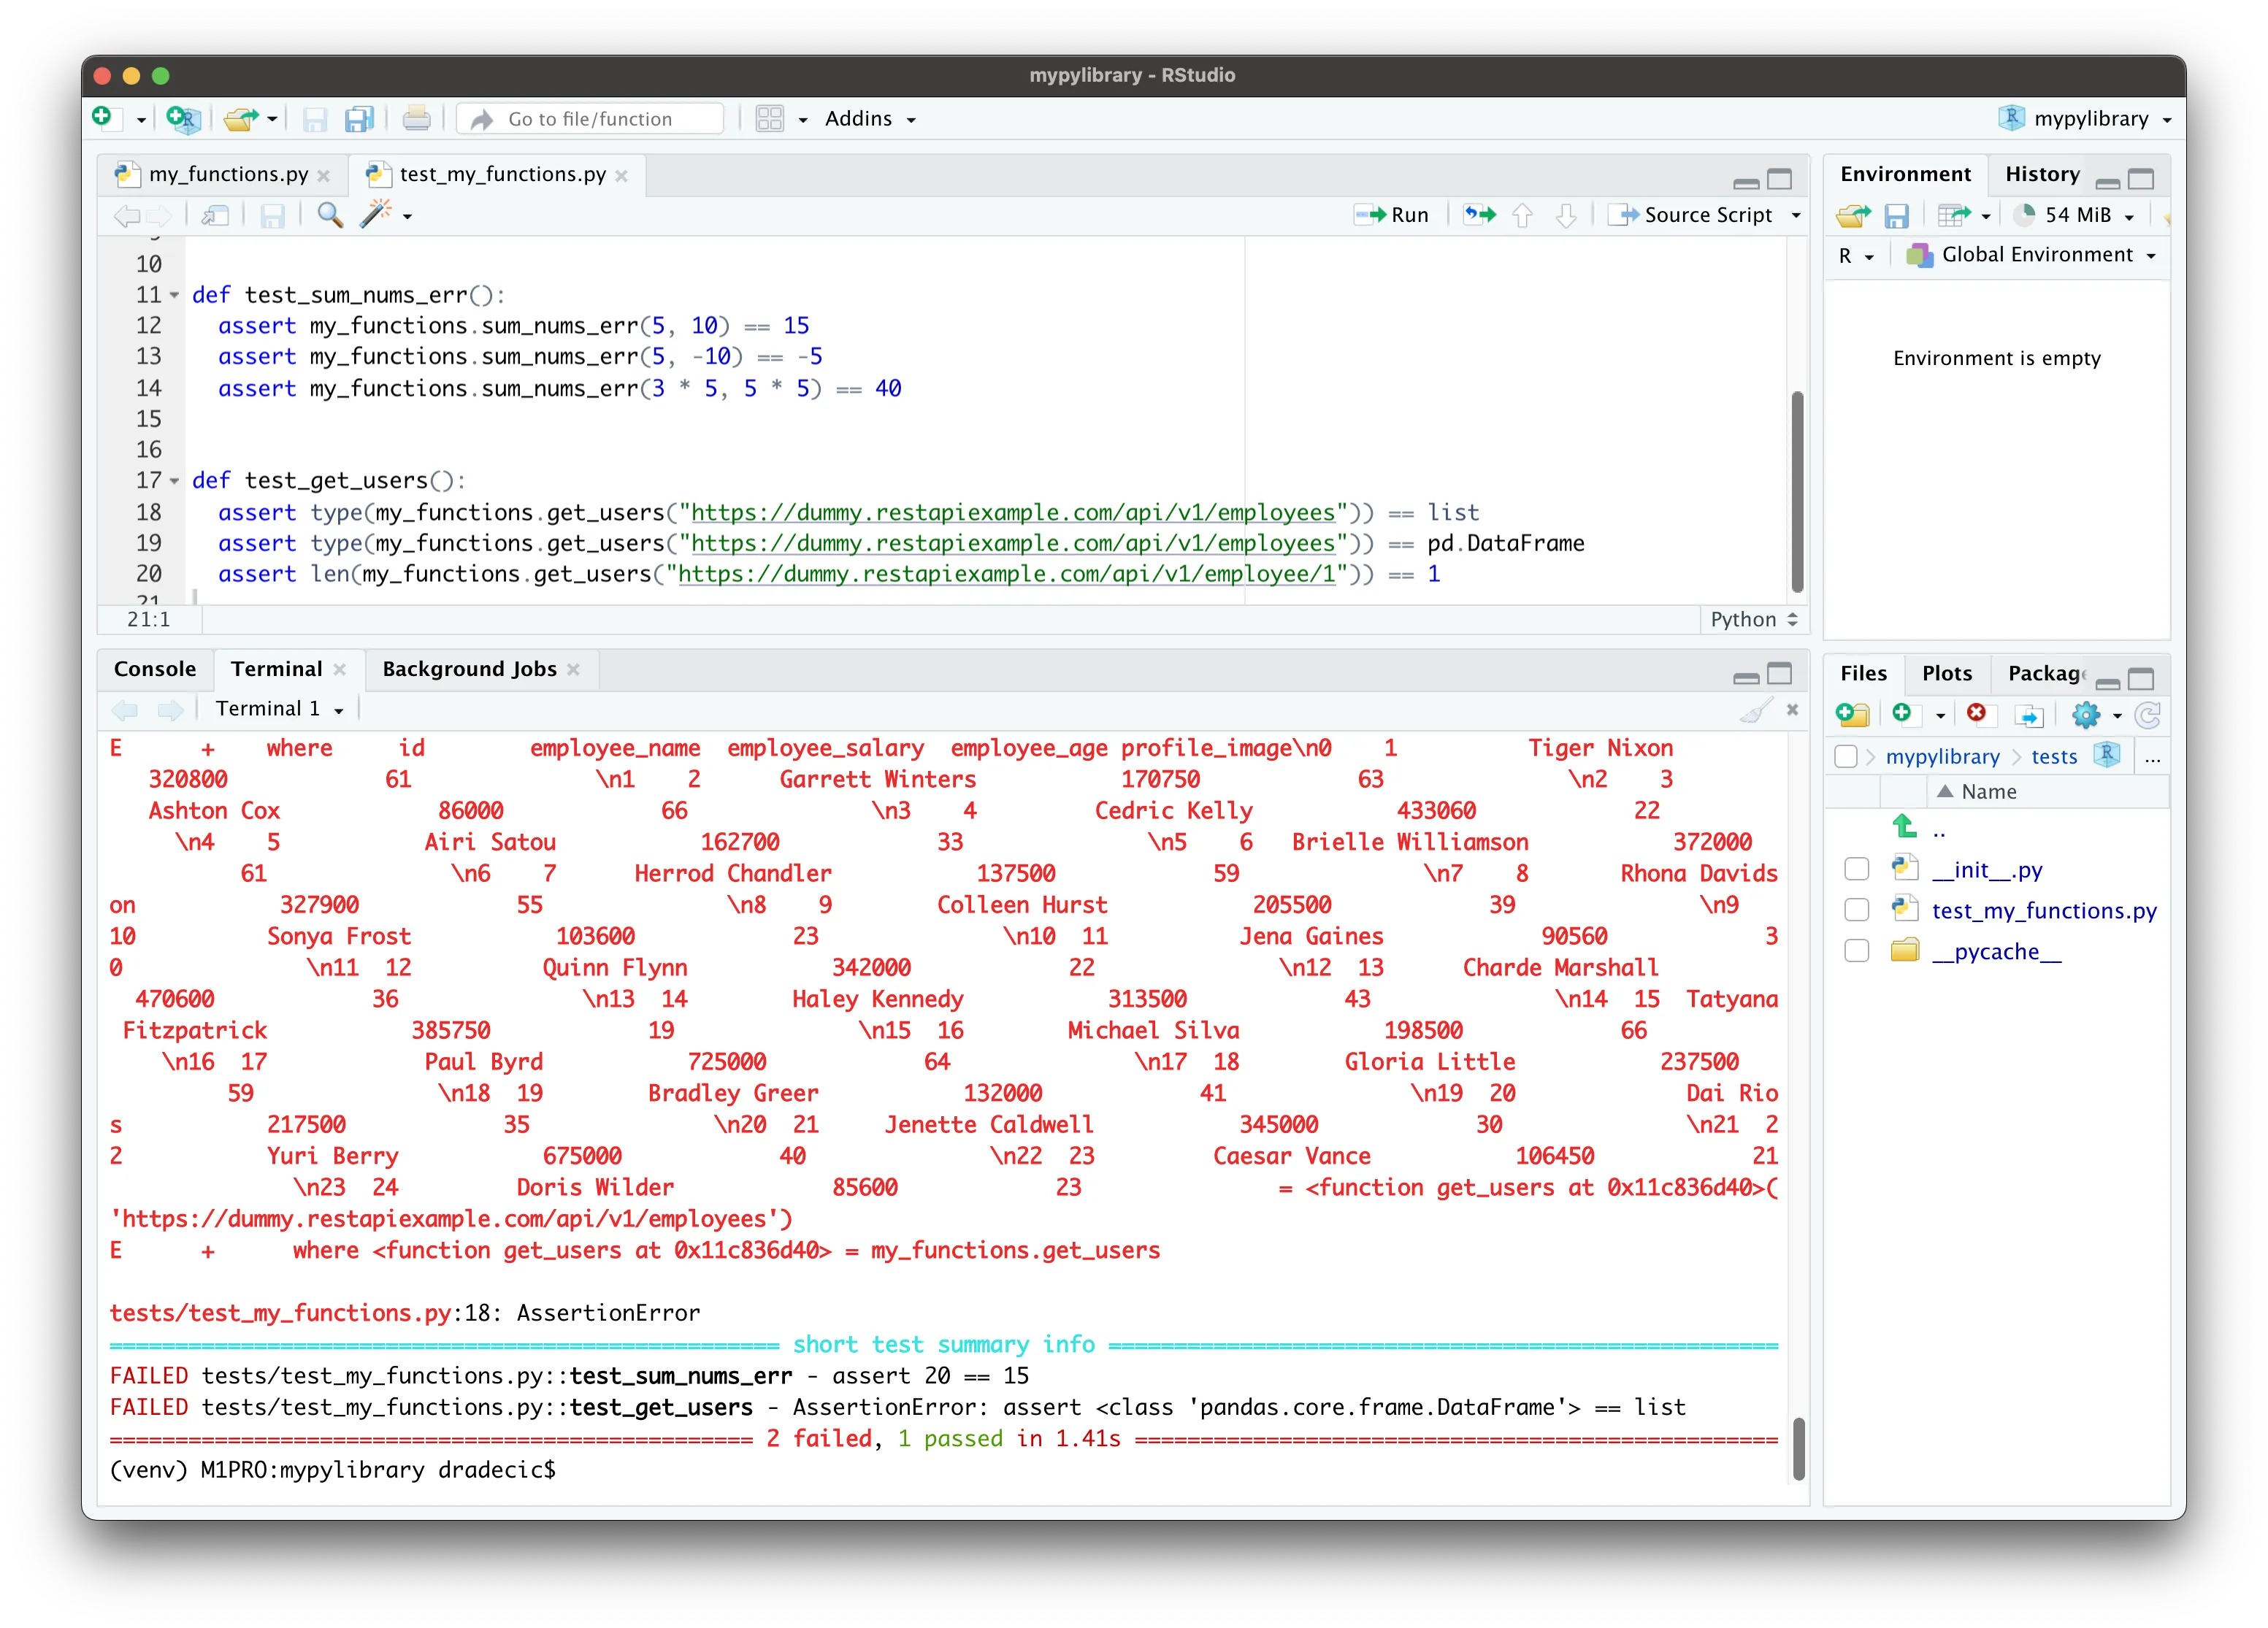Open the code tools magic wand
2268x1628 pixels.
(x=376, y=215)
